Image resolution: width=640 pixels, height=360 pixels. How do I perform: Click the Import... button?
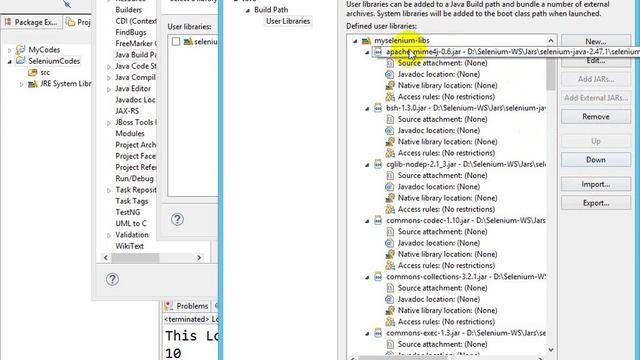[x=596, y=184]
